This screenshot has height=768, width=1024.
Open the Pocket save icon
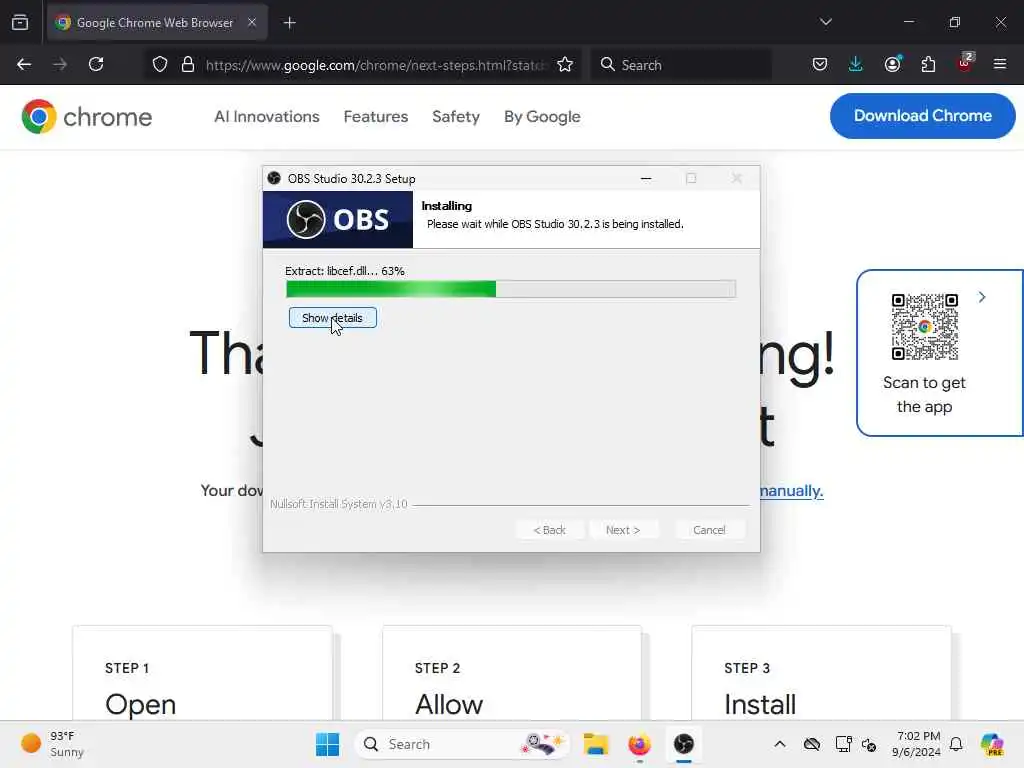(x=820, y=64)
